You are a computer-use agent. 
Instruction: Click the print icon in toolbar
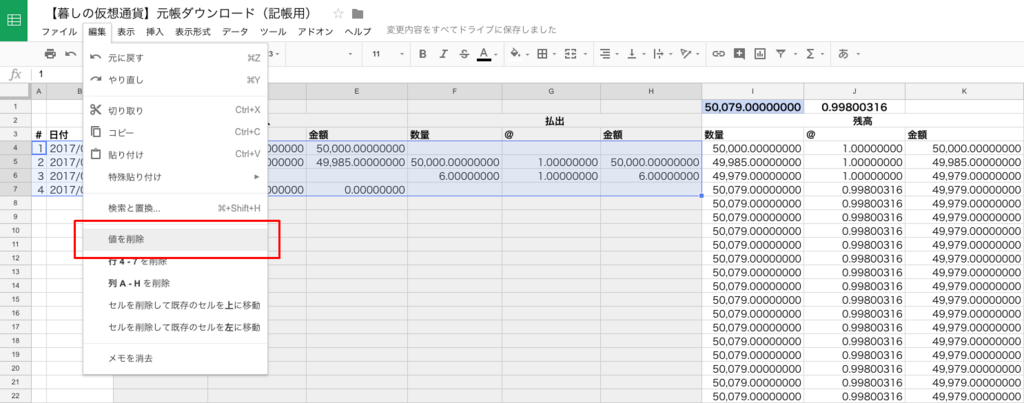click(x=50, y=54)
